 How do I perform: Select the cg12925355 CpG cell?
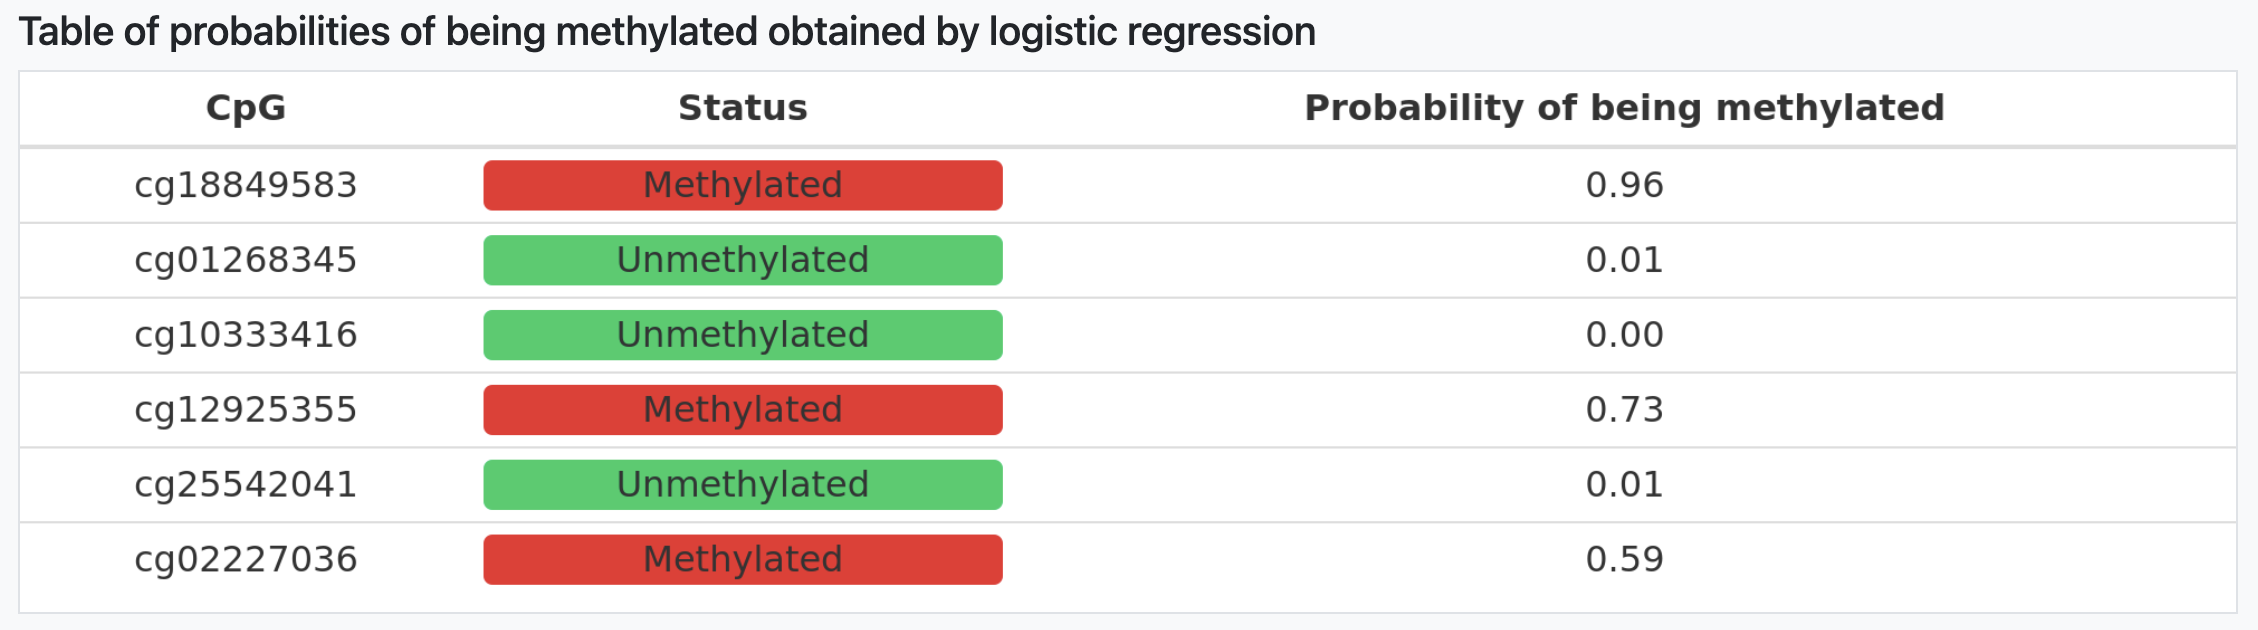pos(245,410)
